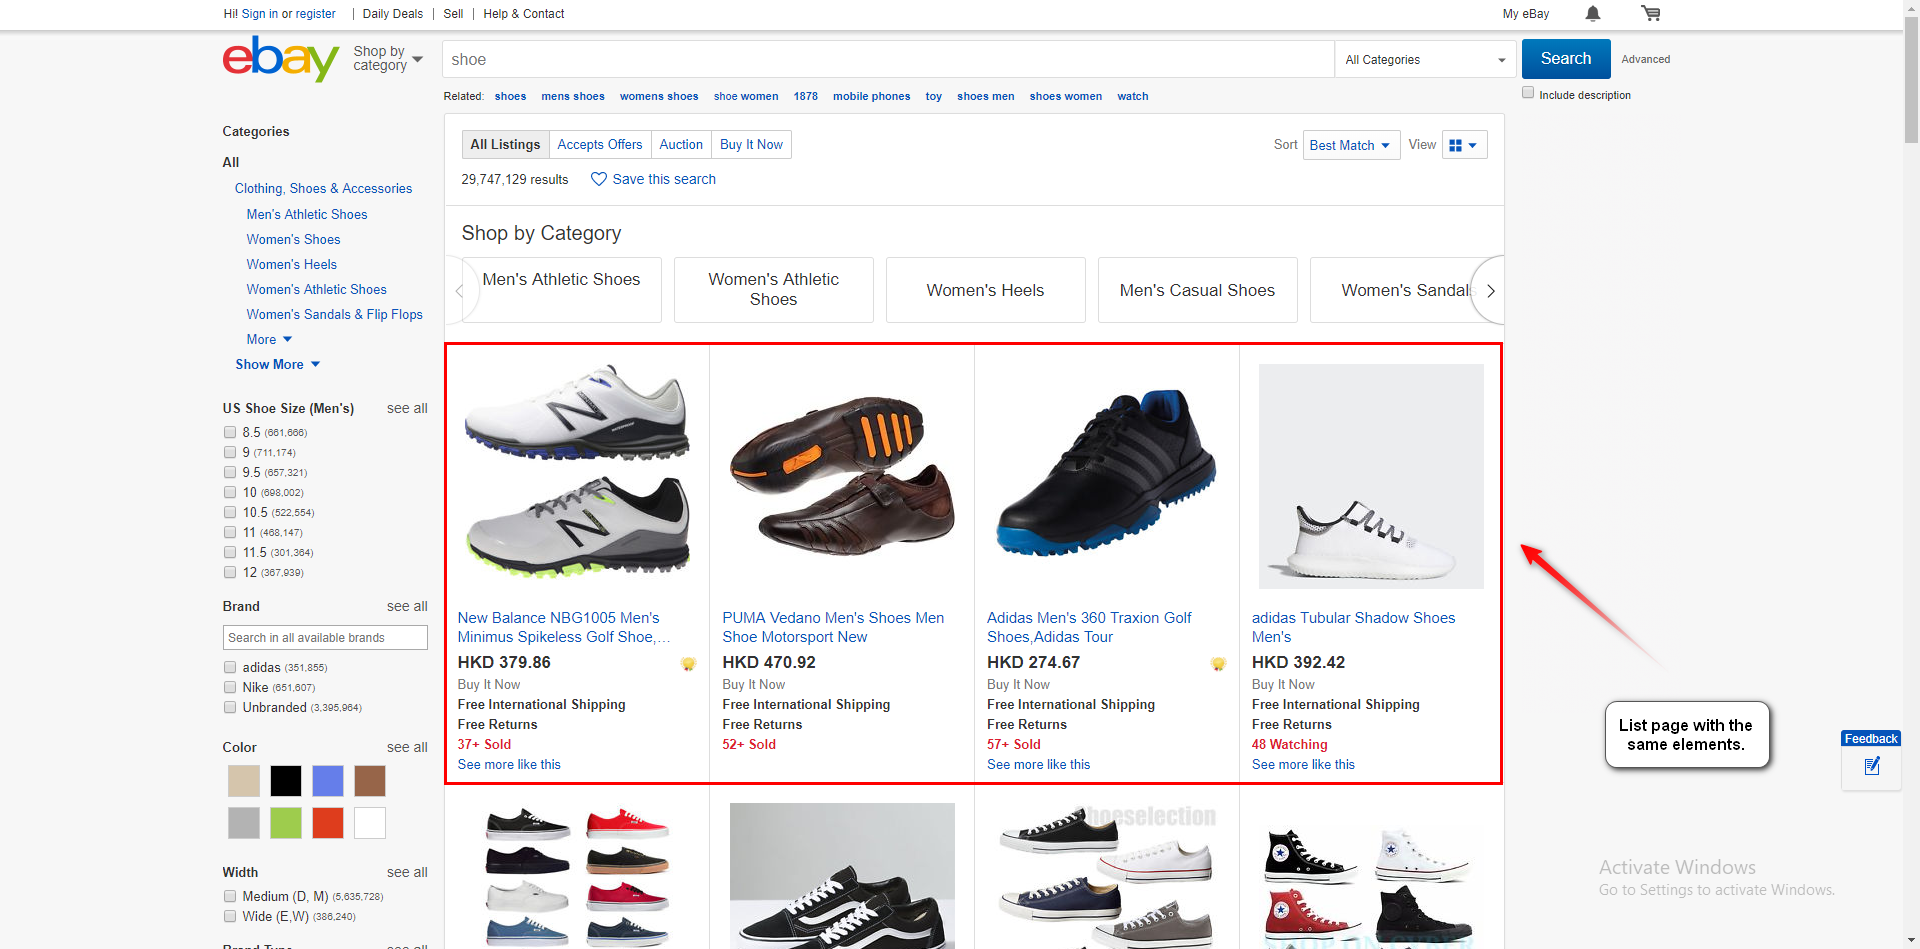
Task: Select the Auction tab
Action: 681,144
